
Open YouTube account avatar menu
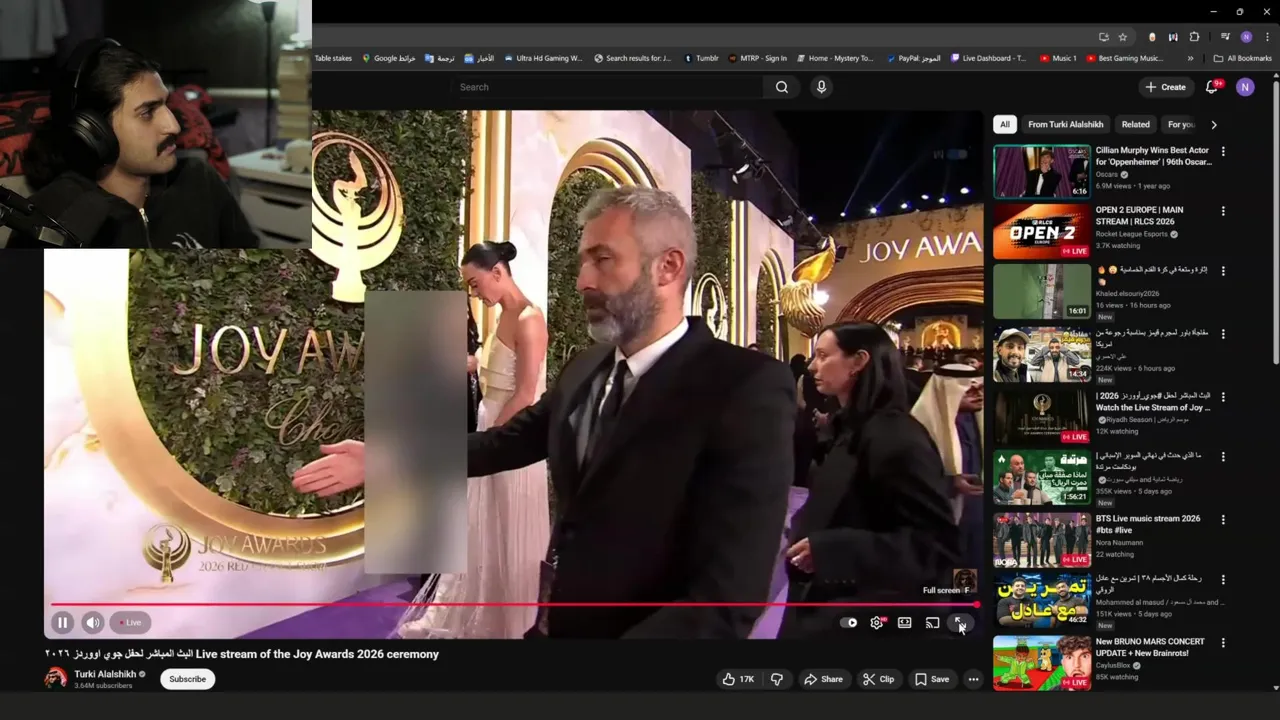coord(1245,87)
